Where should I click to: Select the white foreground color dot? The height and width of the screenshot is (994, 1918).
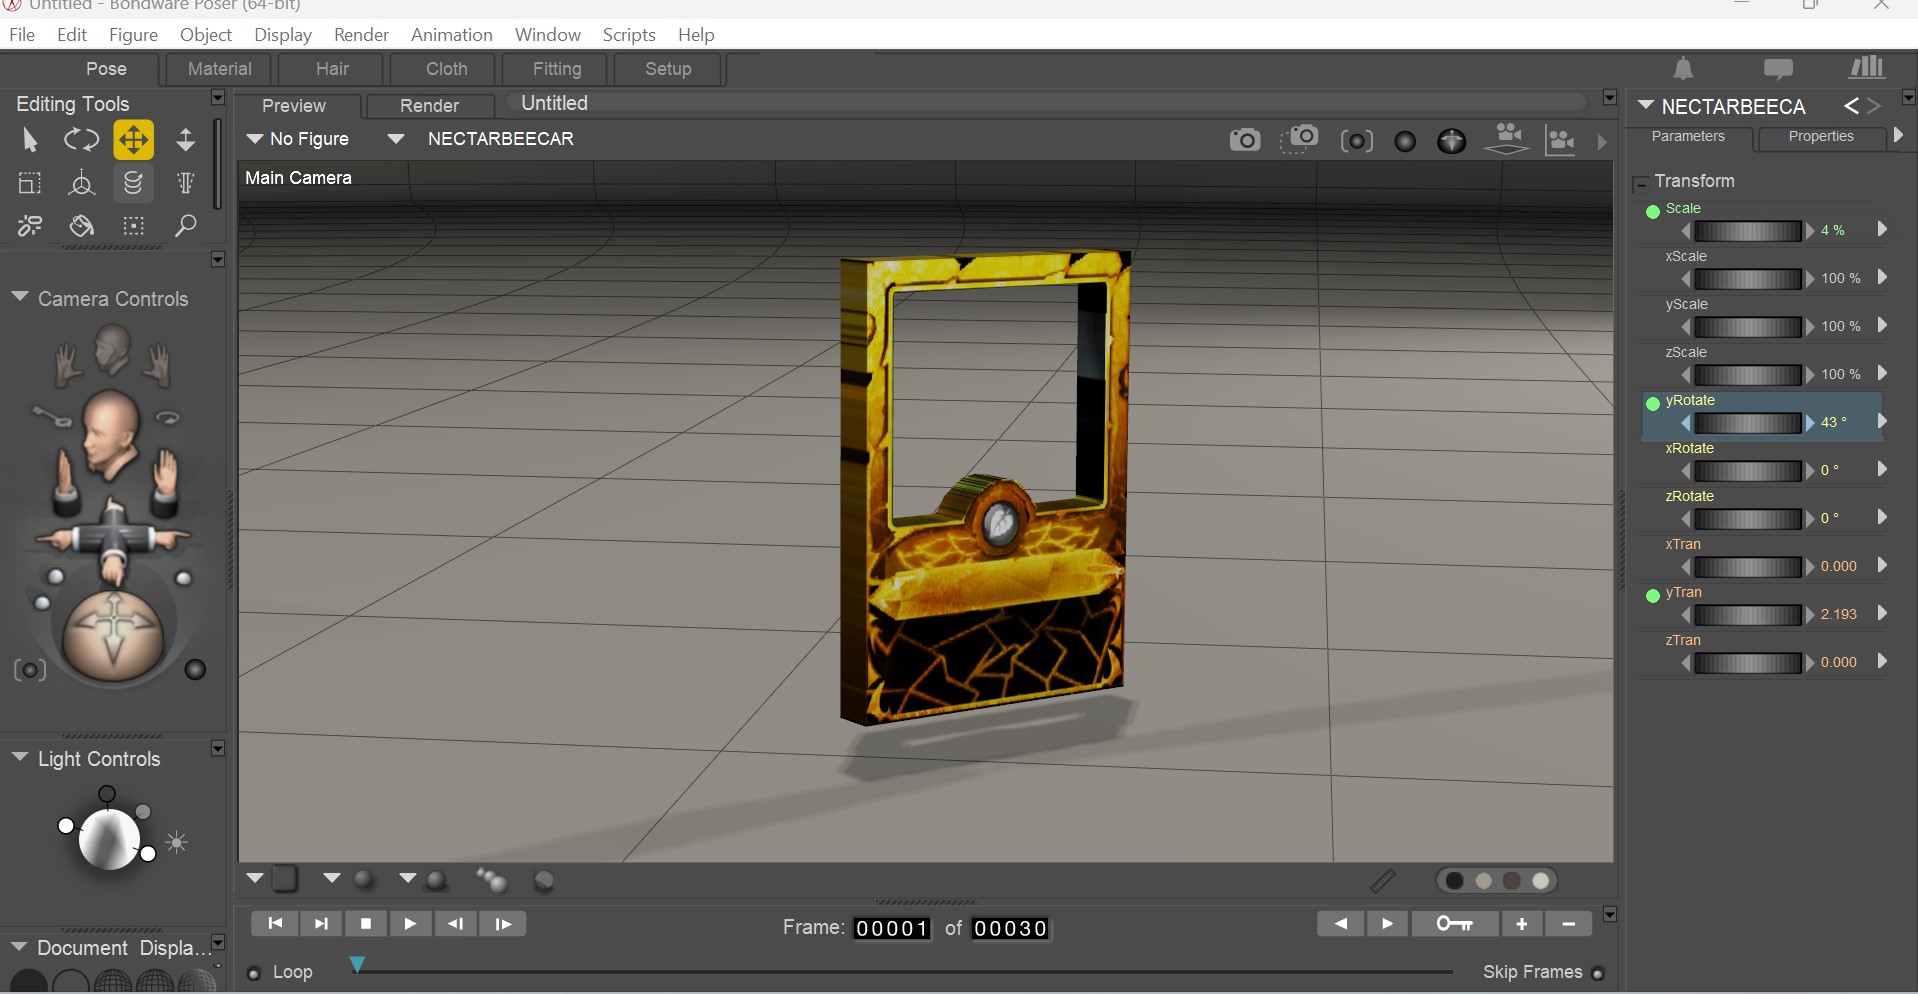(x=1541, y=881)
